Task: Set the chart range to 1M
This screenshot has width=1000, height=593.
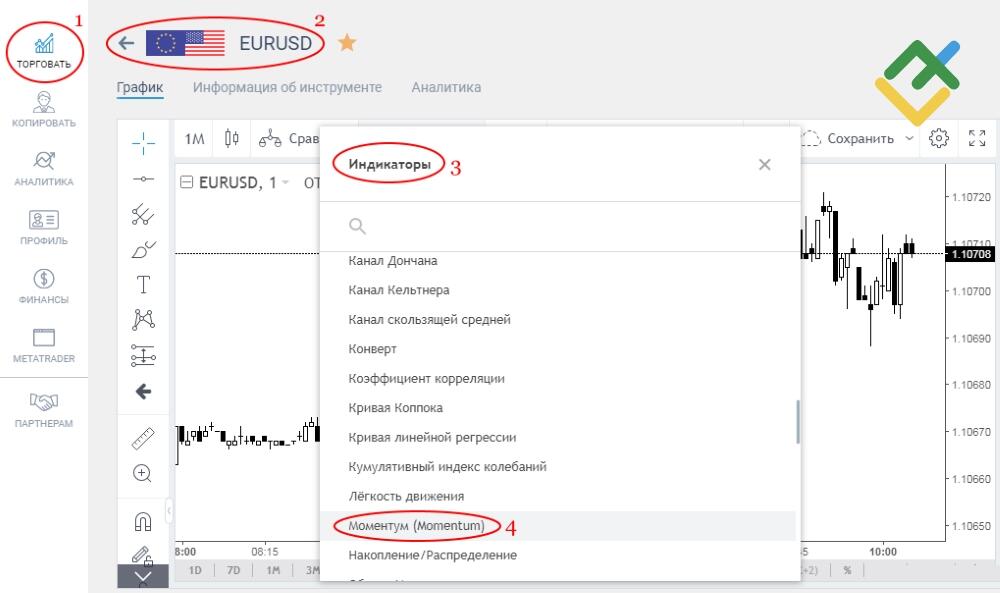Action: [273, 570]
